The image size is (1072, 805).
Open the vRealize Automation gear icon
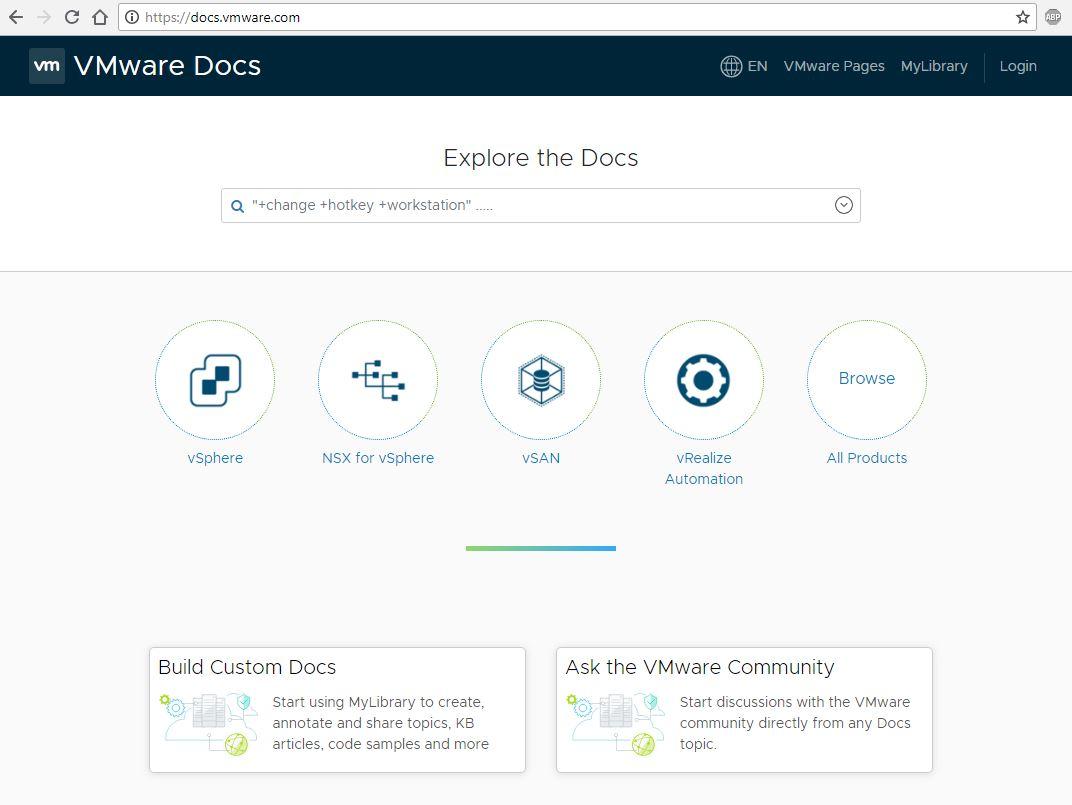point(704,380)
